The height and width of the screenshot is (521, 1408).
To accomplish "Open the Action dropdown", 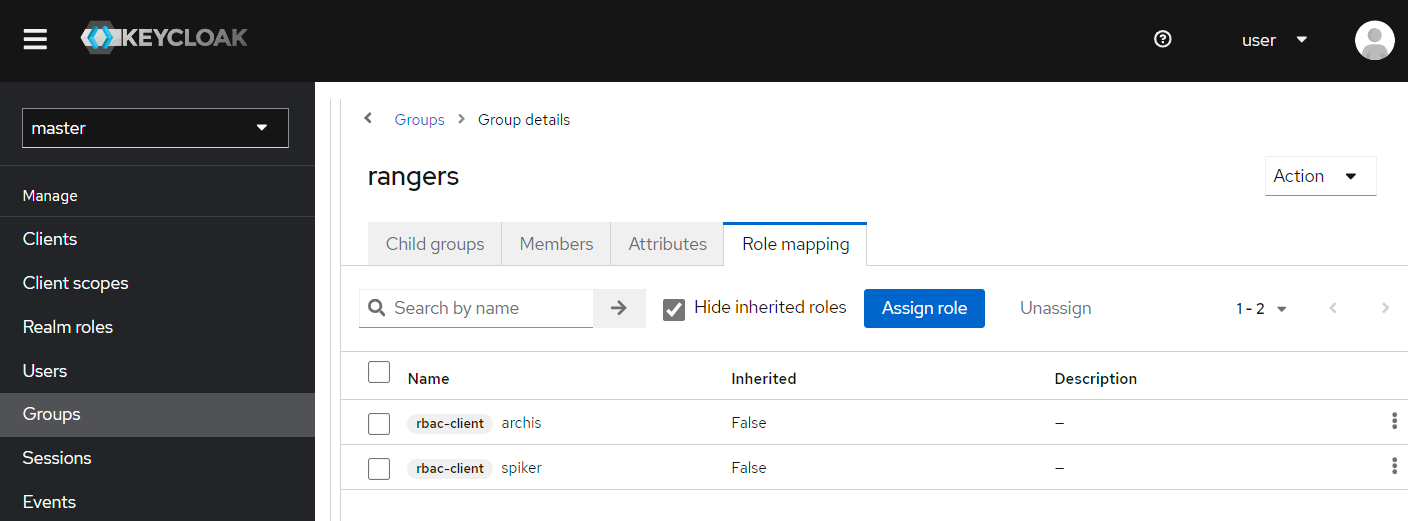I will [x=1320, y=176].
